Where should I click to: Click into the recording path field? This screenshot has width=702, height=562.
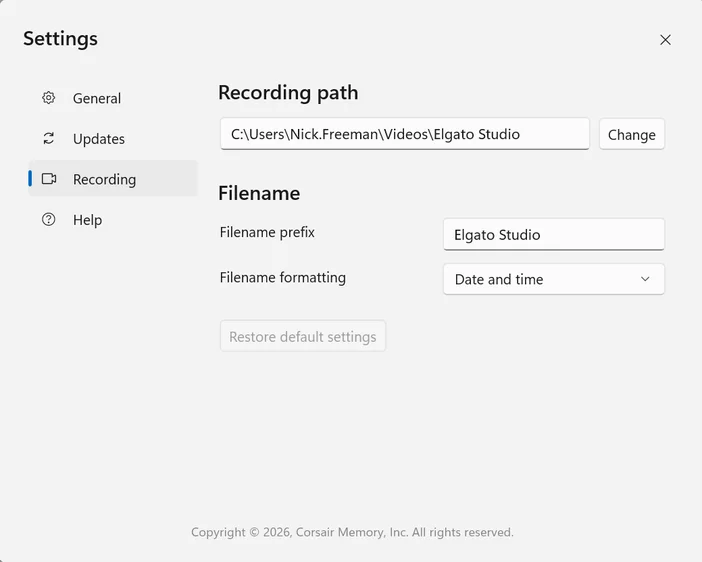[405, 134]
